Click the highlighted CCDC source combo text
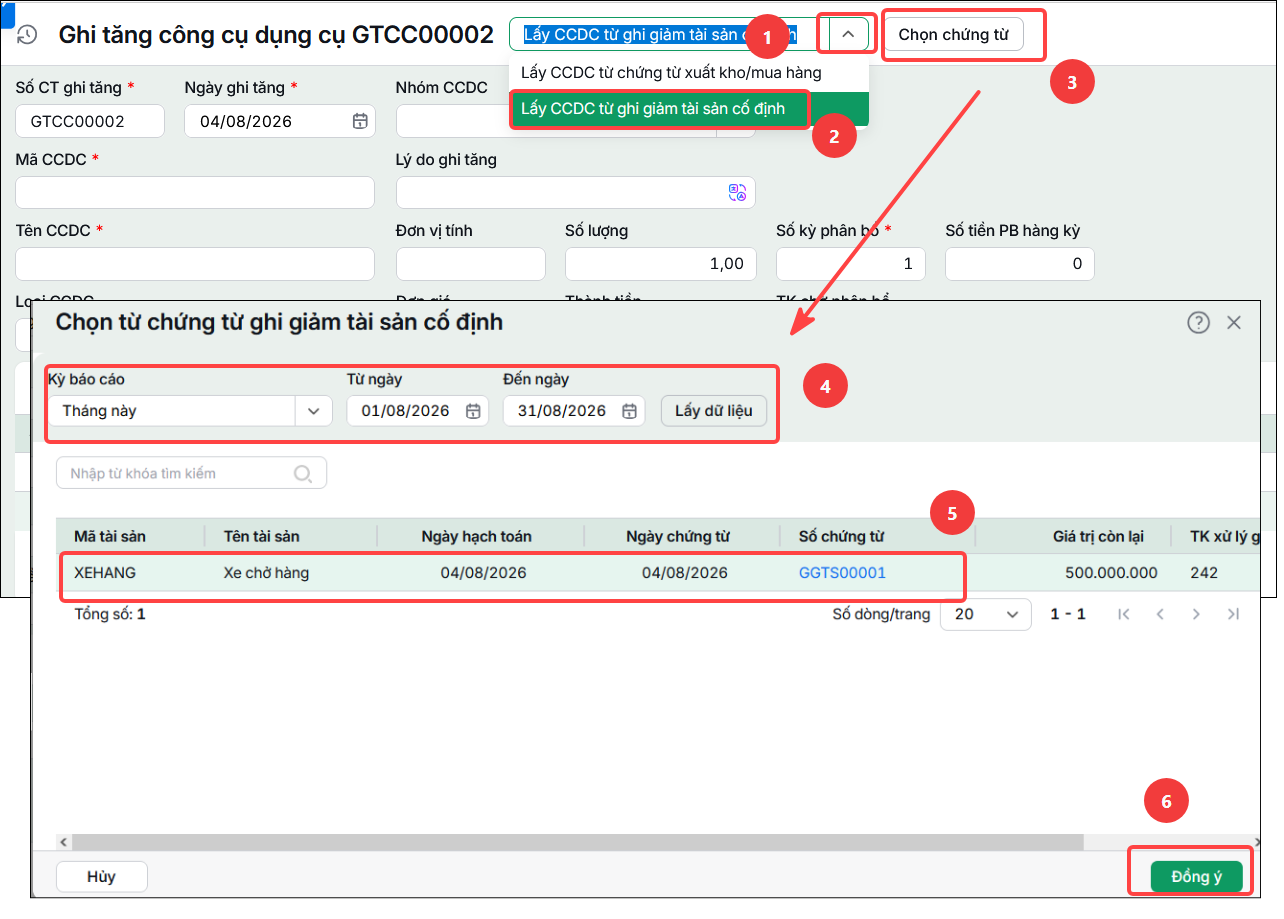 [660, 34]
